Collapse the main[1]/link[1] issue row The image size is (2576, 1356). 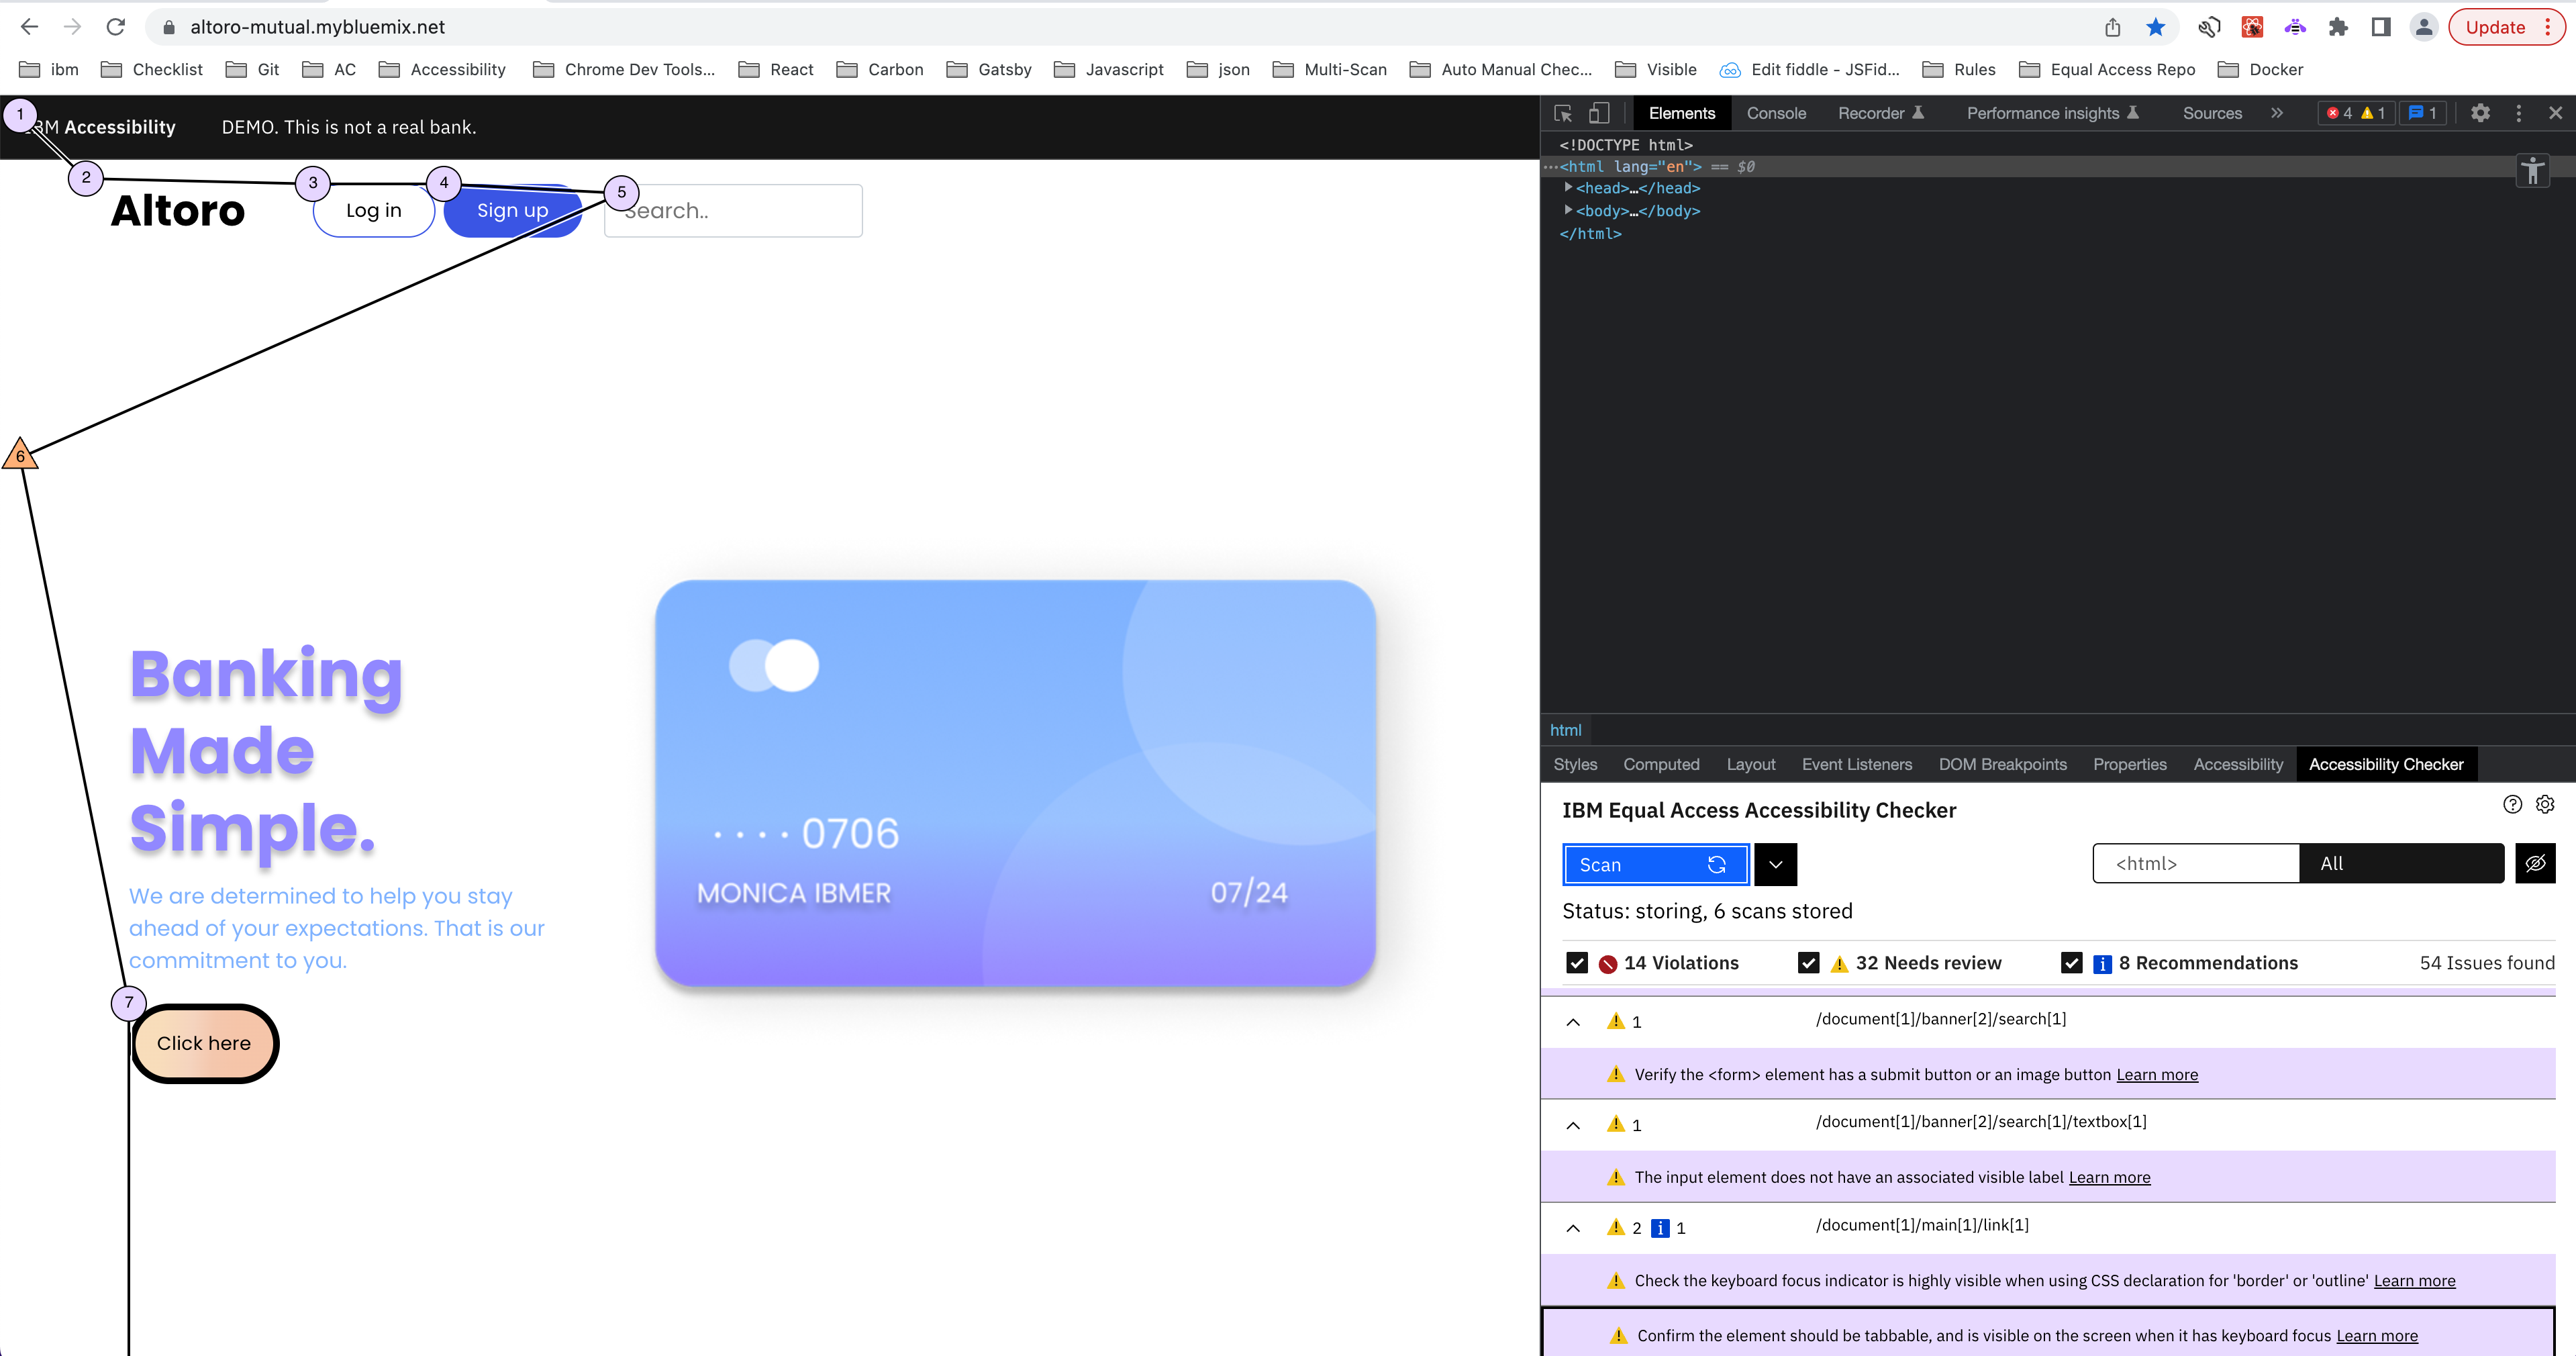(x=1573, y=1228)
